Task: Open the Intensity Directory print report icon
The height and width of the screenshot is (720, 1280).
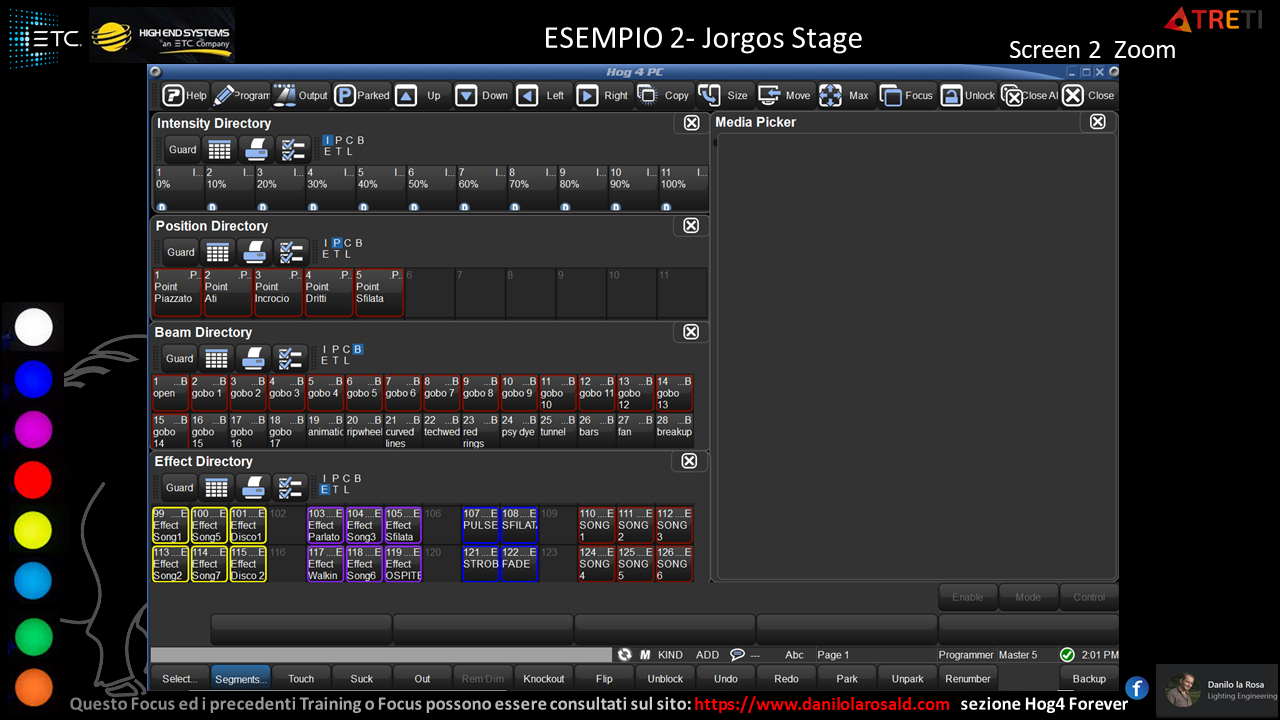Action: pyautogui.click(x=255, y=150)
